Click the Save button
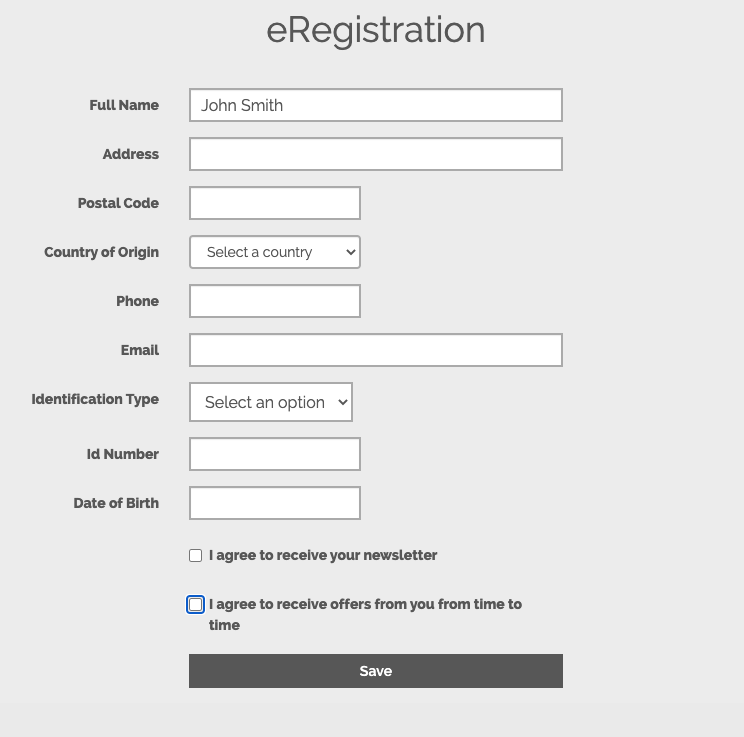This screenshot has height=737, width=744. click(376, 671)
